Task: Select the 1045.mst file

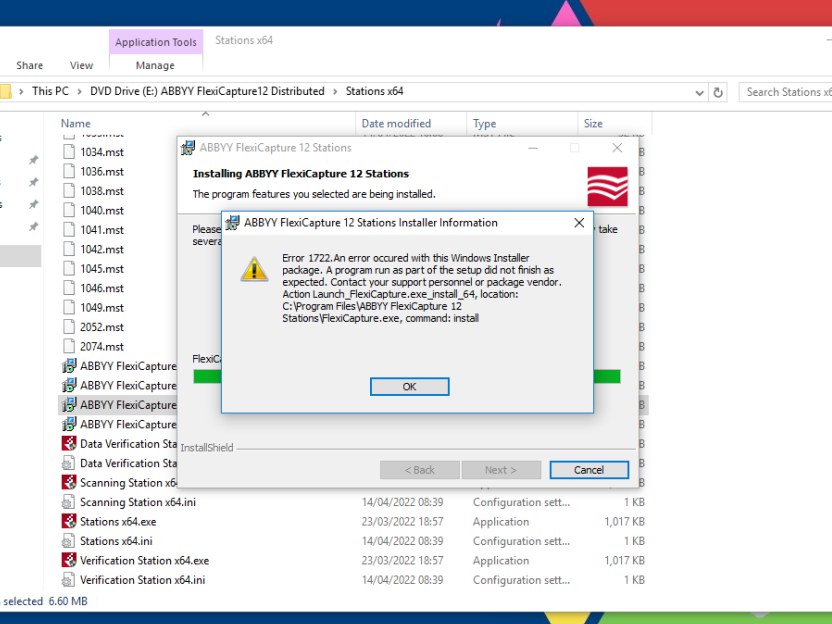Action: [x=101, y=269]
